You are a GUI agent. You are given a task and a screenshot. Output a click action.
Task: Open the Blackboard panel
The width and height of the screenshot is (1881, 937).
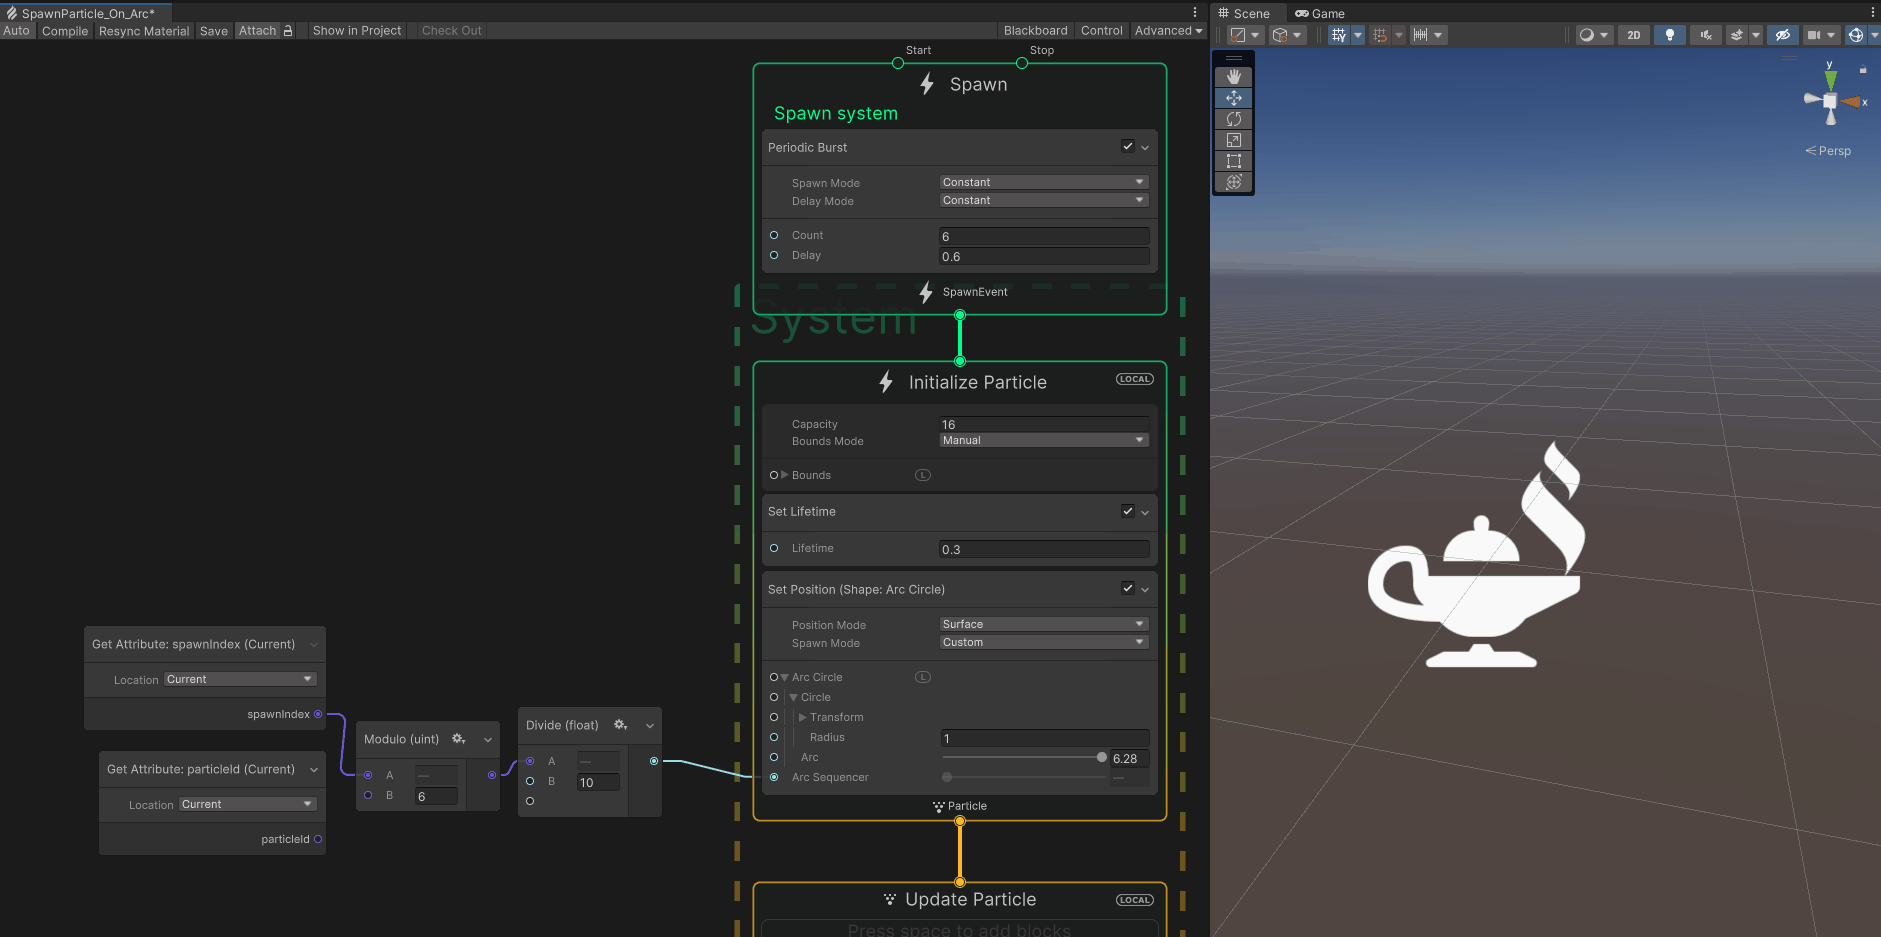coord(1035,30)
